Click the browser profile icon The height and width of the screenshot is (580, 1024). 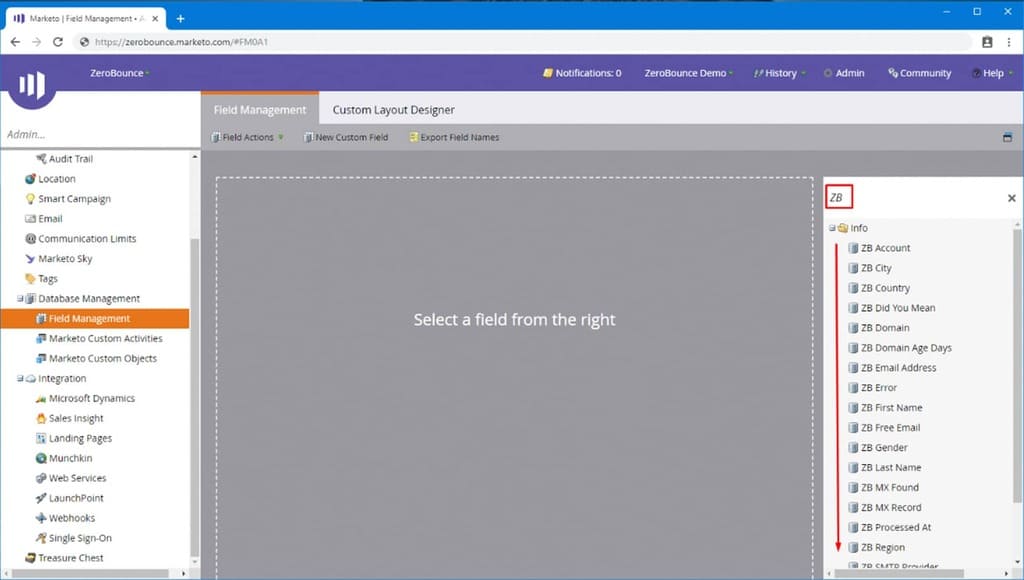[x=987, y=42]
